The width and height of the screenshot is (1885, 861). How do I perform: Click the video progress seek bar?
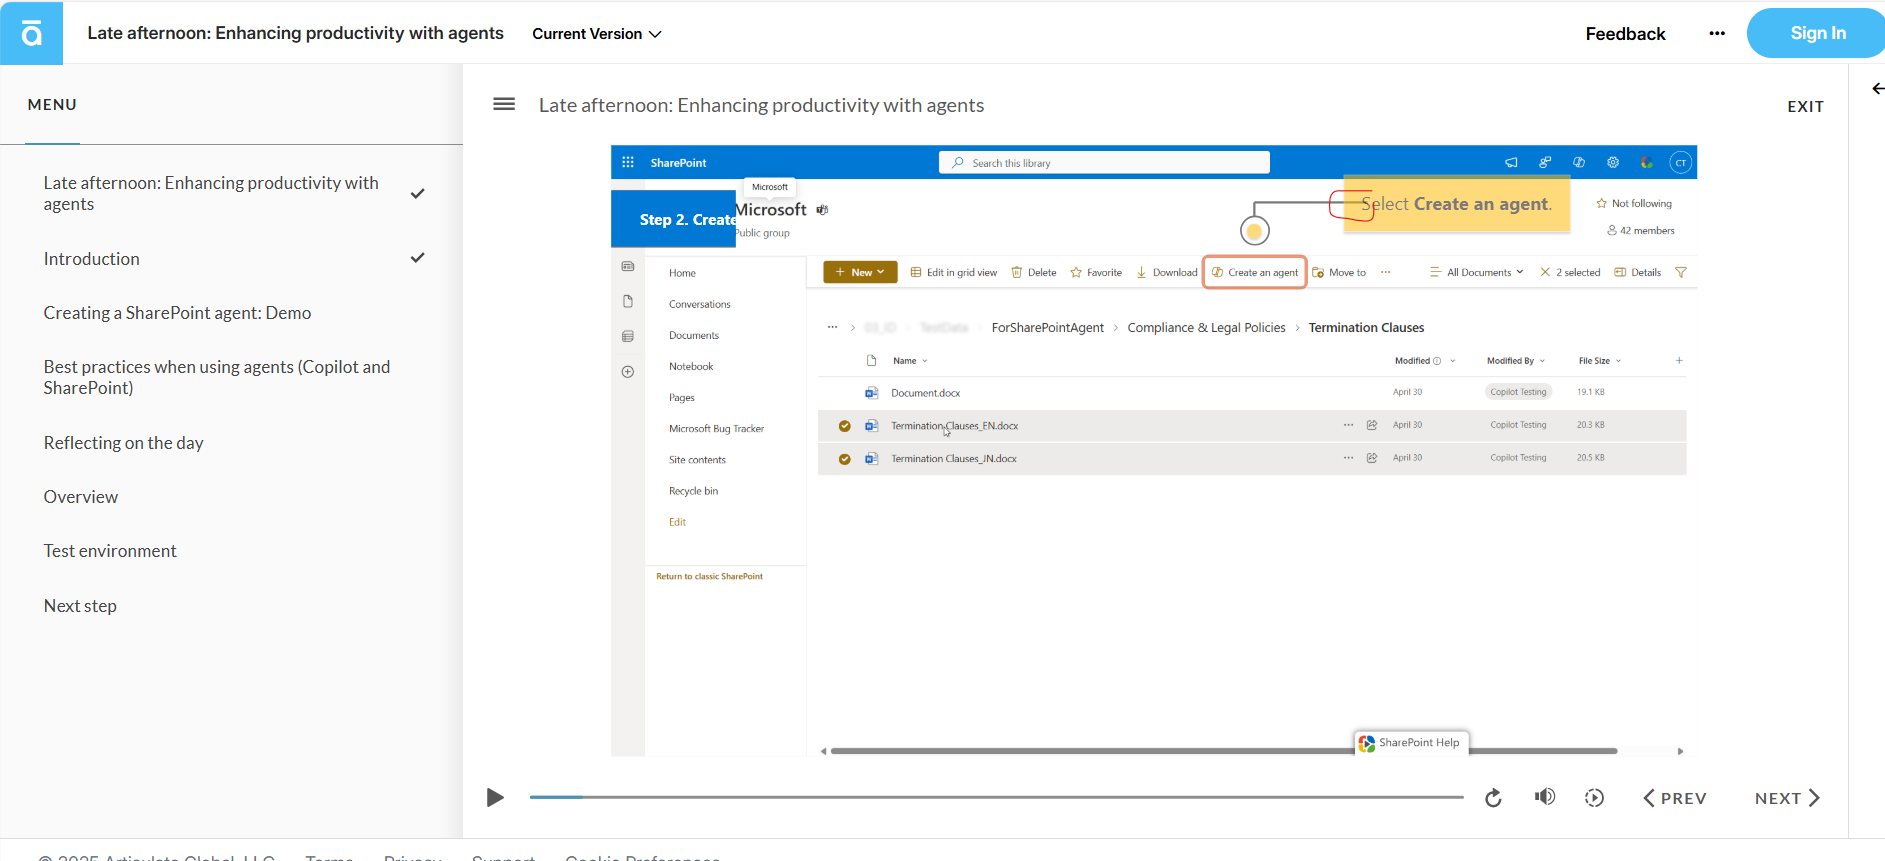pyautogui.click(x=996, y=797)
